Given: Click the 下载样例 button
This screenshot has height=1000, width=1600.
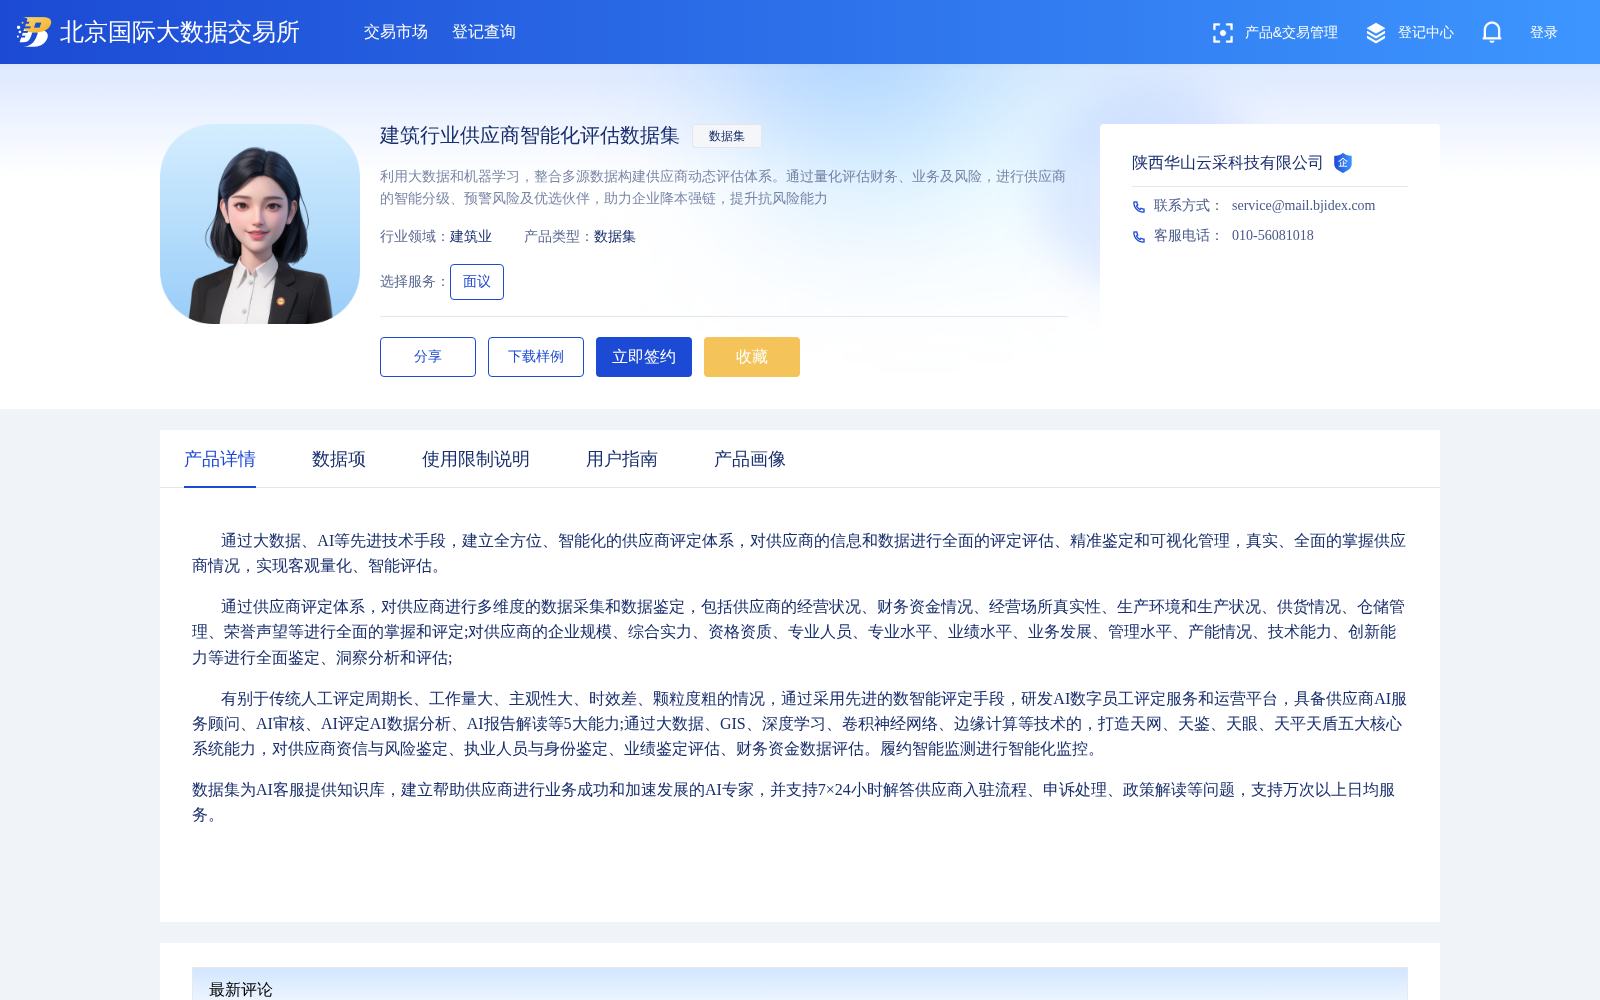Looking at the screenshot, I should (x=536, y=357).
